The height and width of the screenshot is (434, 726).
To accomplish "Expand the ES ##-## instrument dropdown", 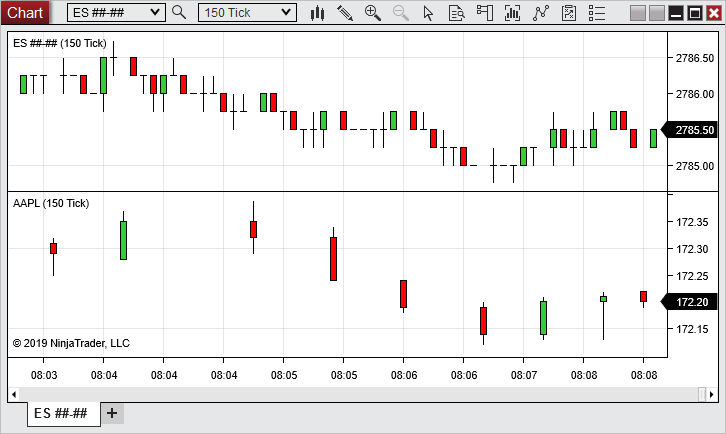I will tap(154, 13).
